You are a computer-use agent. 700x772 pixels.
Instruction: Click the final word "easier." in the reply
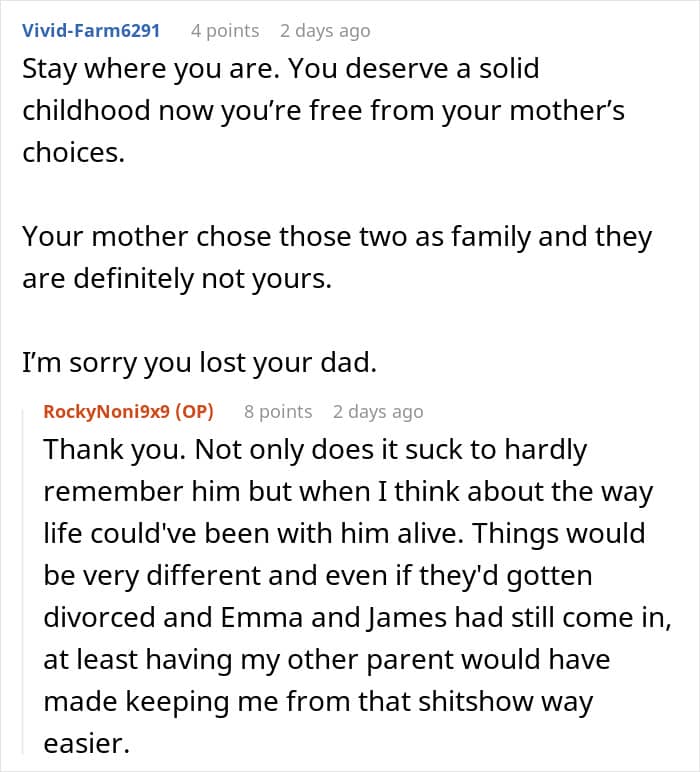(x=86, y=744)
